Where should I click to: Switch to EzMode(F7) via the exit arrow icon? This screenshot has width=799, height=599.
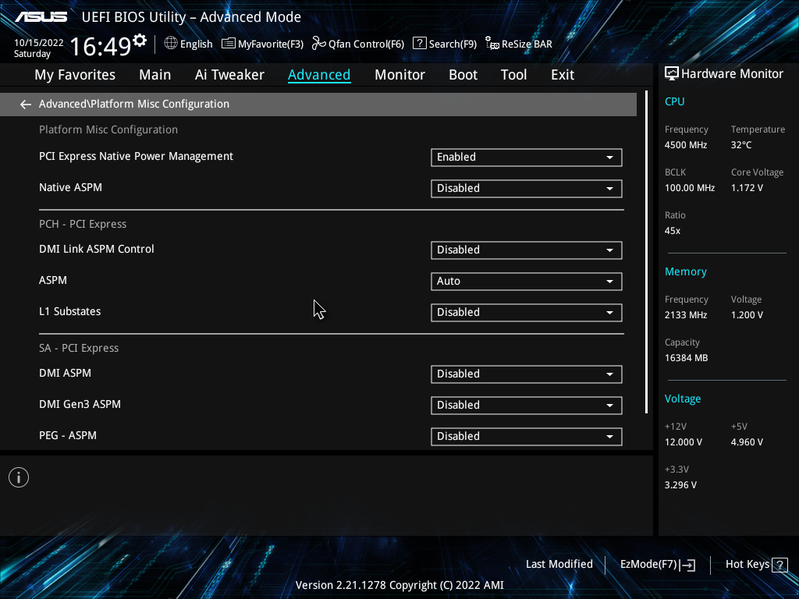(687, 565)
